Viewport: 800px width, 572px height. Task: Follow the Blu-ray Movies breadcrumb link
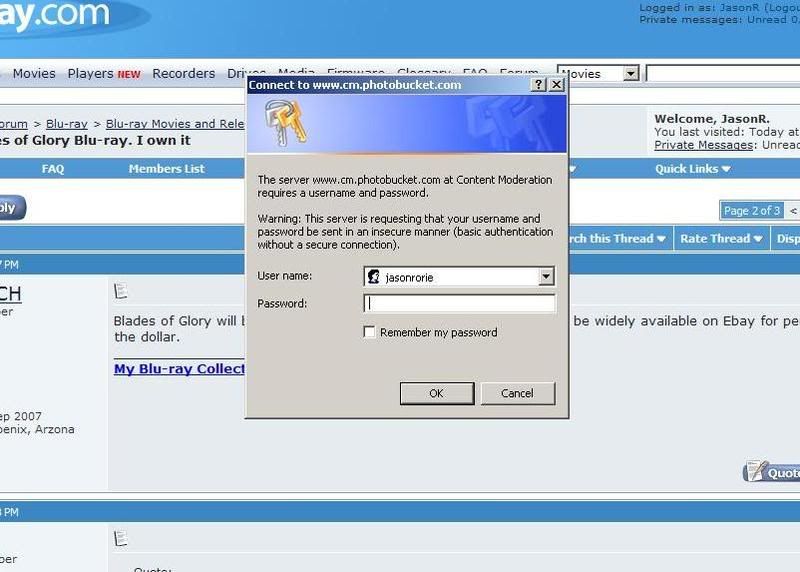tap(175, 124)
